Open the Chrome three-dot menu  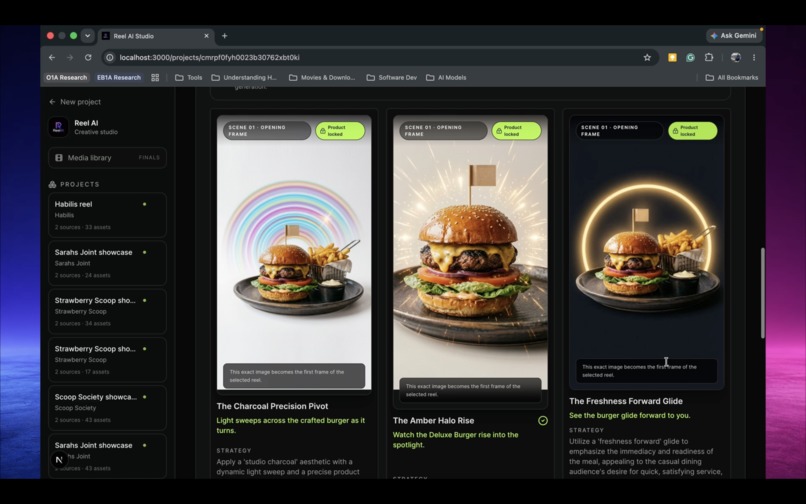754,58
